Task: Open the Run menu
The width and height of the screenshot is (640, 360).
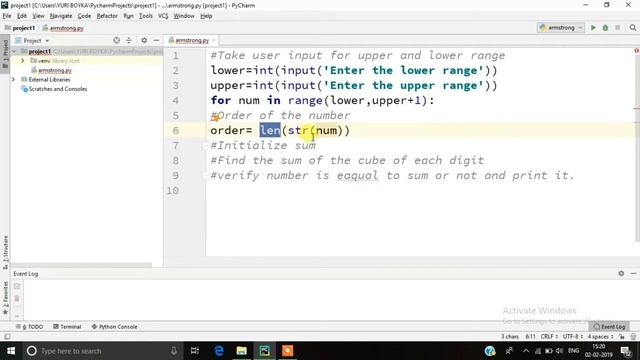Action: 128,16
